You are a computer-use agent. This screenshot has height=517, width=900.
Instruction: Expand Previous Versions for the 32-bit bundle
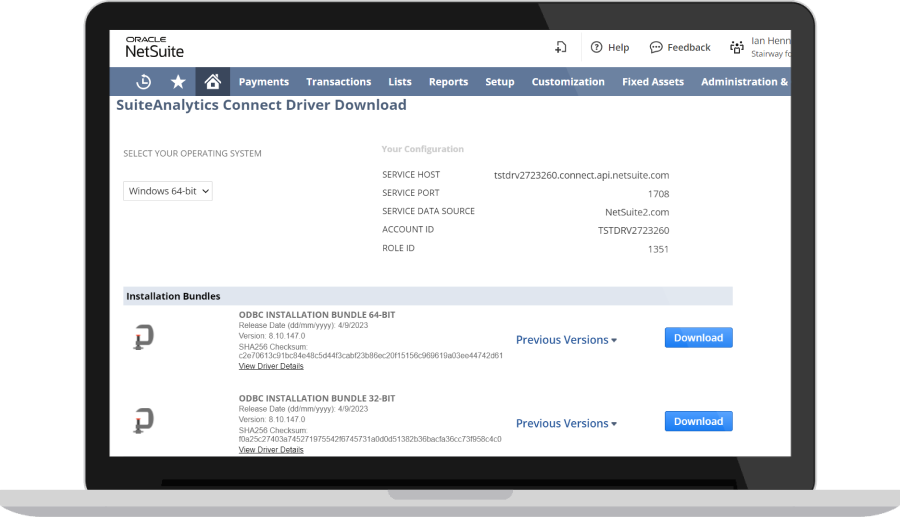[x=567, y=423]
